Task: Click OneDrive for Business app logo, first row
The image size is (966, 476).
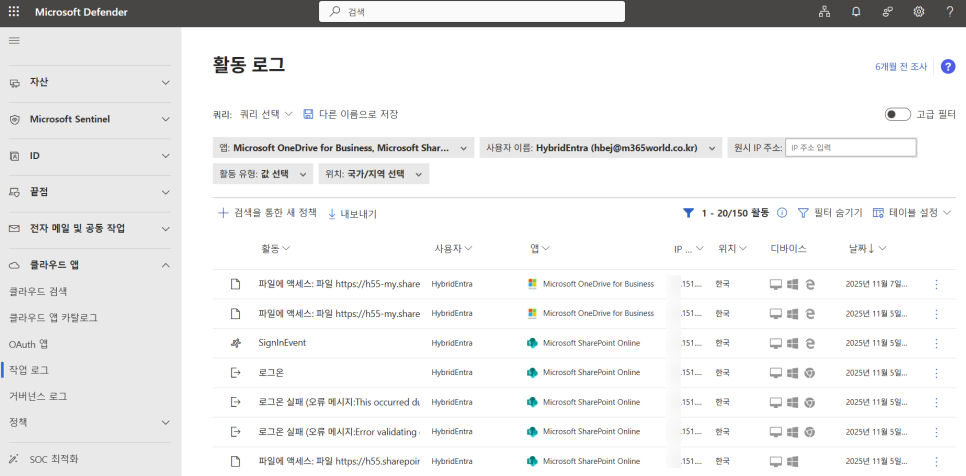Action: [x=533, y=284]
